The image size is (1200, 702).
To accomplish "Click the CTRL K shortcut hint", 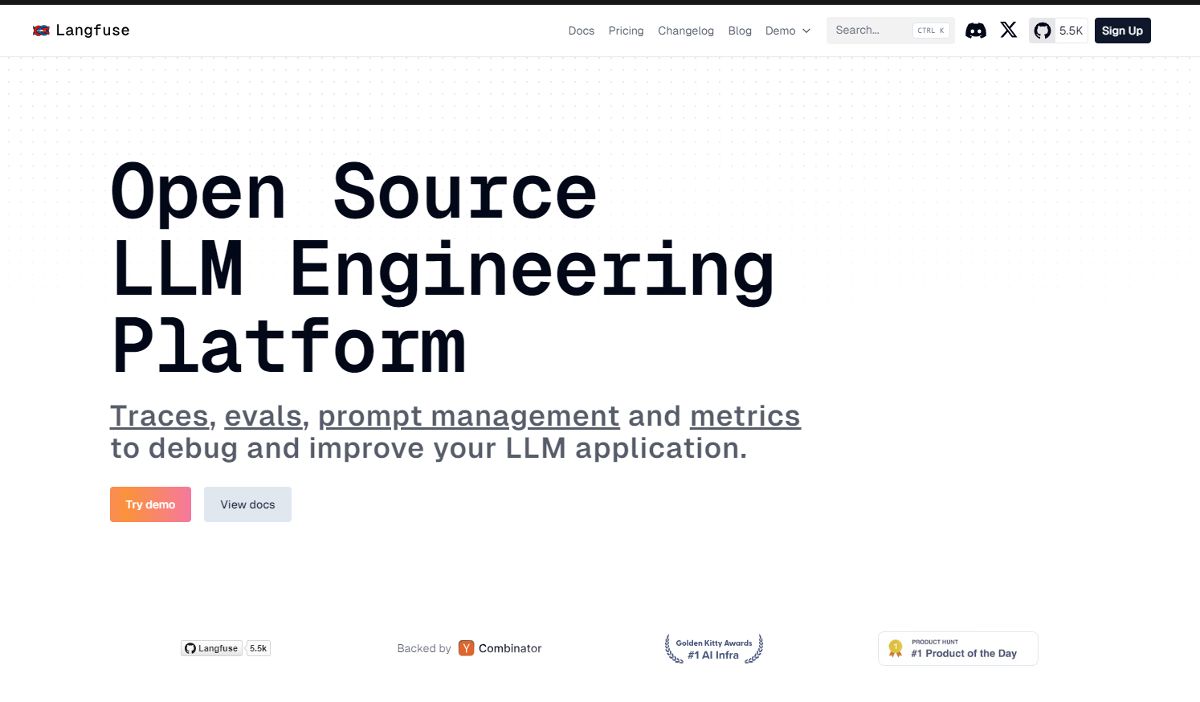I will (x=930, y=30).
